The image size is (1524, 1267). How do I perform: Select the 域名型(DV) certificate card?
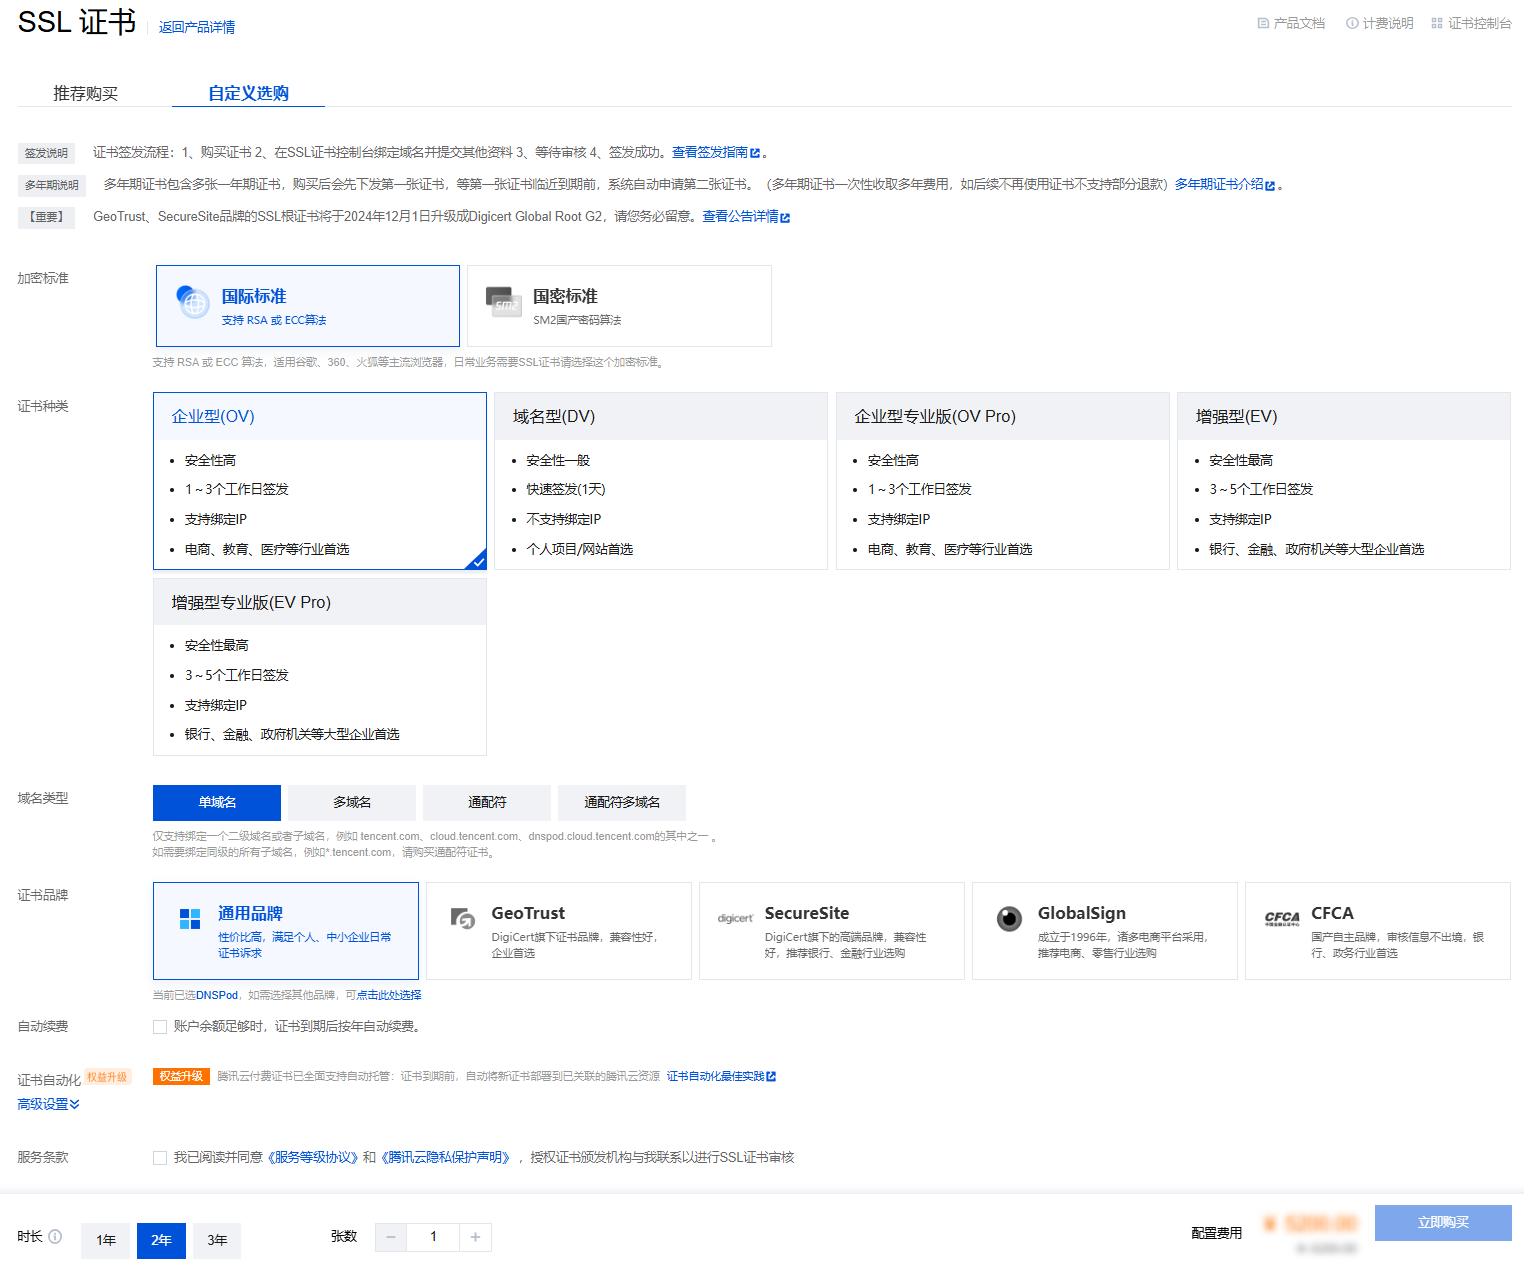coord(661,481)
